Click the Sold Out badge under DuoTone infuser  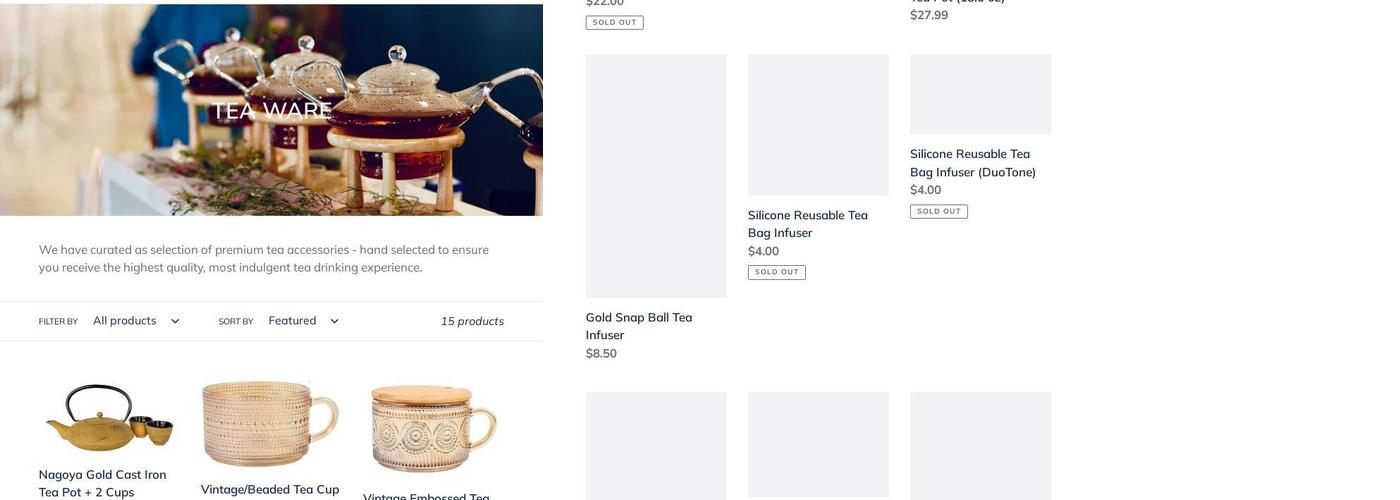coord(938,211)
